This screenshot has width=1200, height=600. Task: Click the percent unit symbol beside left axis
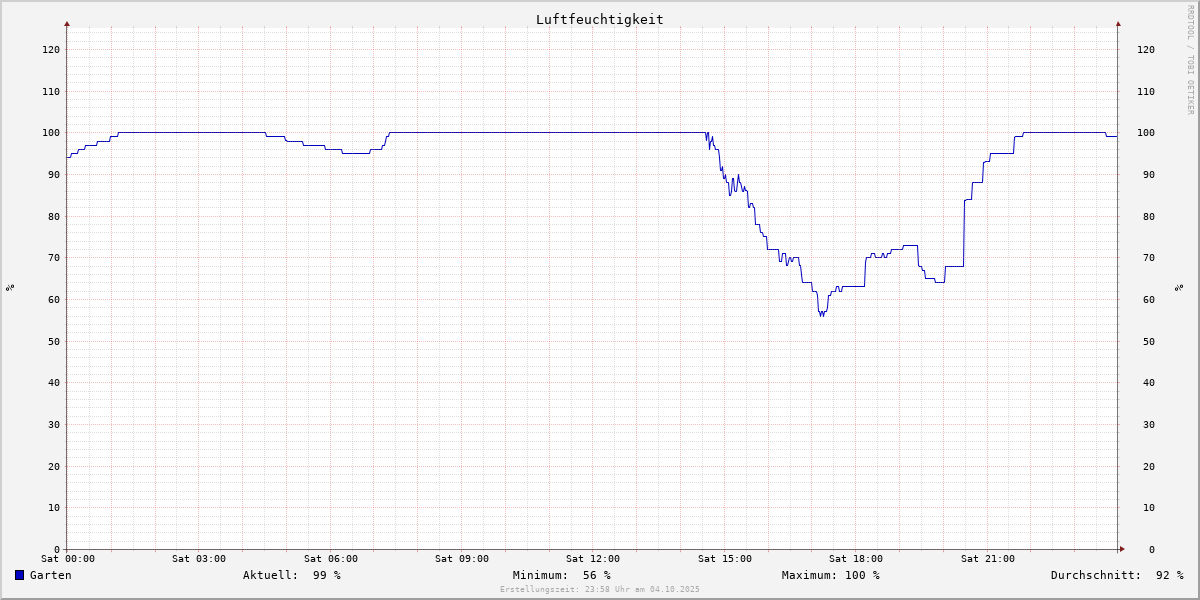[10, 288]
